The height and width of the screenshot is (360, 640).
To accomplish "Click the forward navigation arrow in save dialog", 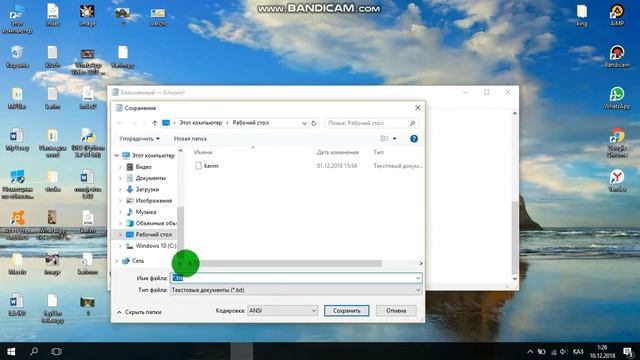I will tap(133, 123).
